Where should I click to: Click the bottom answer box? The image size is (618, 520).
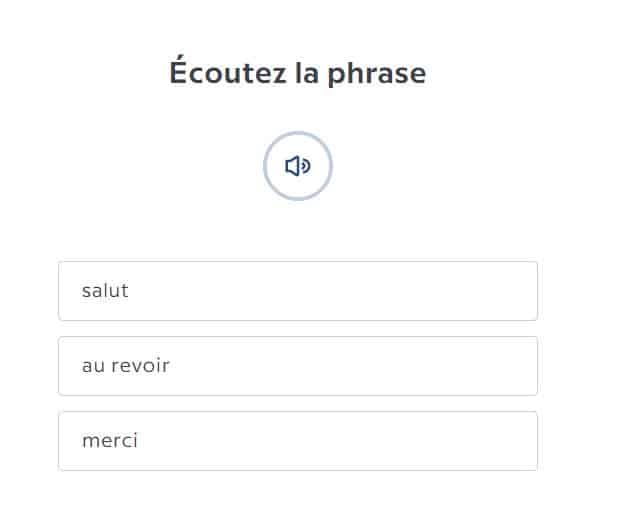tap(297, 441)
